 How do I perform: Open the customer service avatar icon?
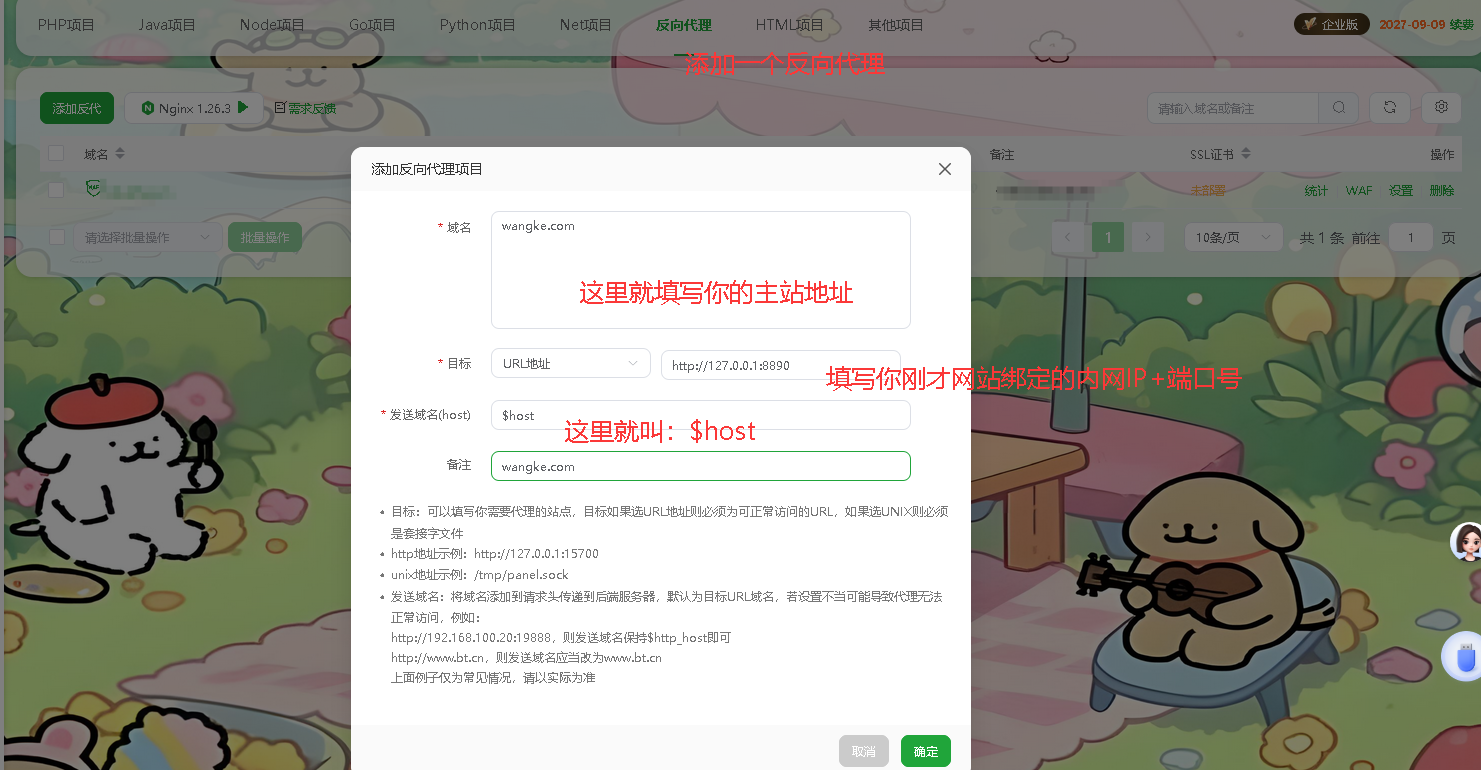point(1467,542)
